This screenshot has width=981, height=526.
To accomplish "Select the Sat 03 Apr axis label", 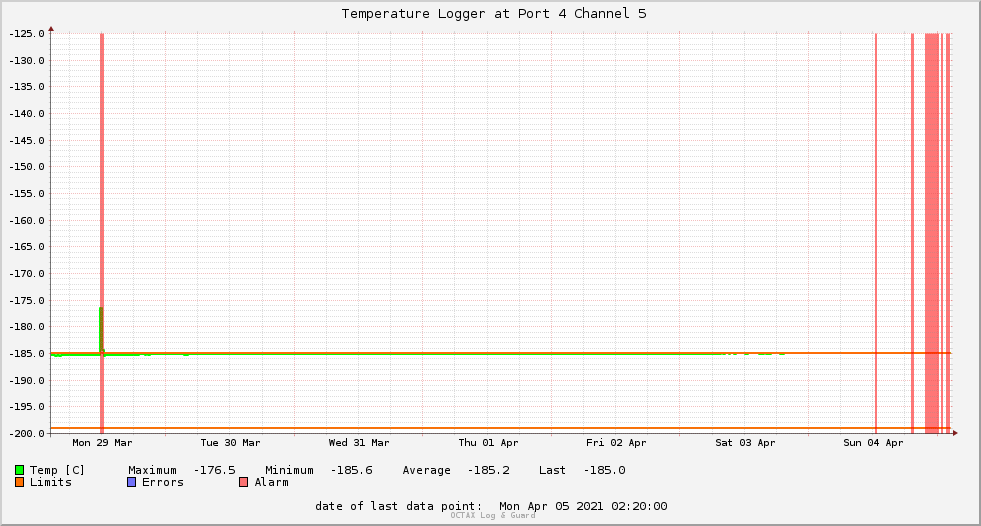I will pos(745,443).
